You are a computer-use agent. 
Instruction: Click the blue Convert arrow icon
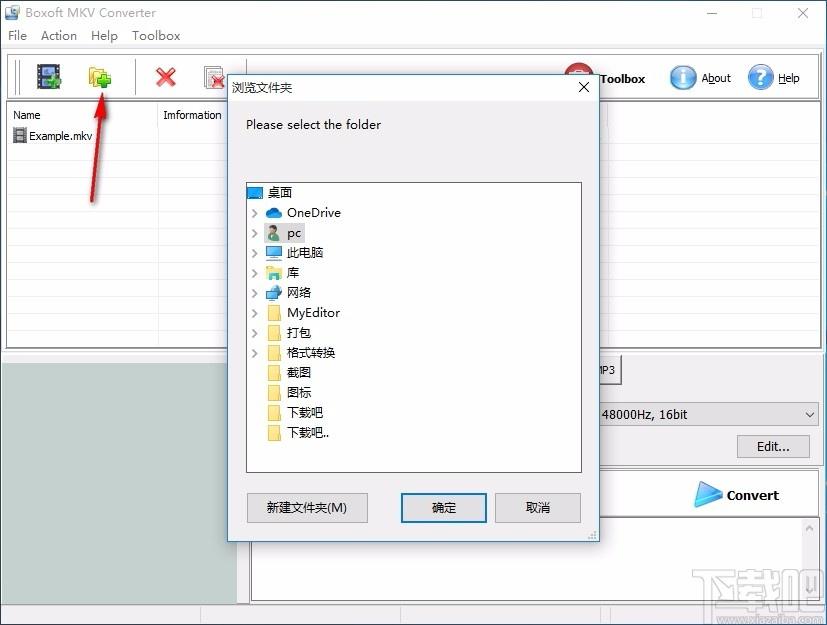(707, 495)
